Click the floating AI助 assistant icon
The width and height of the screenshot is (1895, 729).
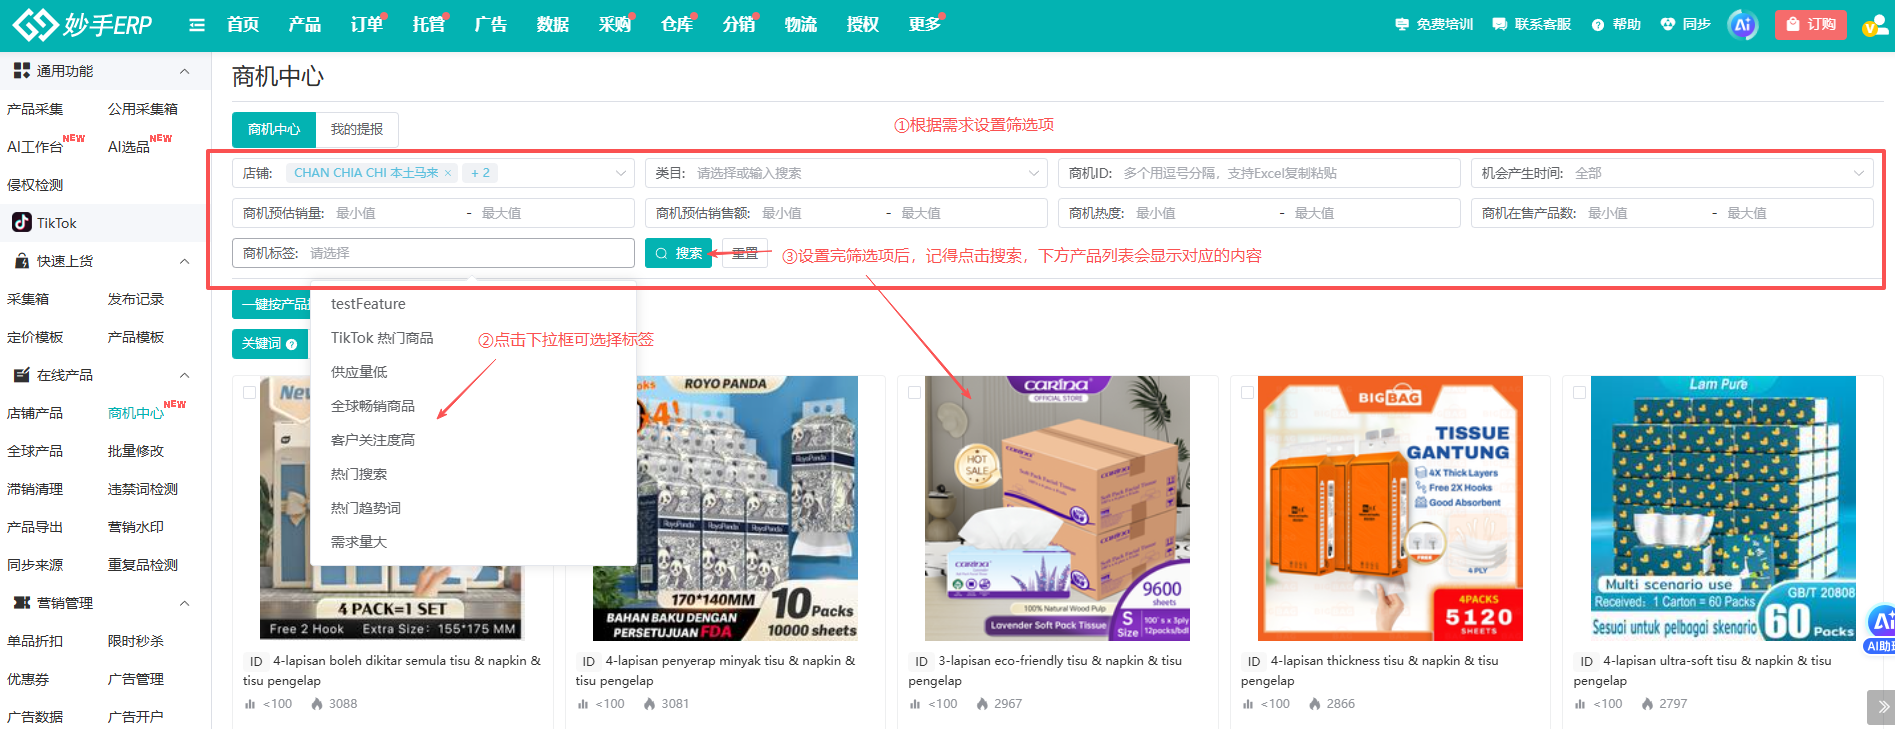click(x=1880, y=629)
